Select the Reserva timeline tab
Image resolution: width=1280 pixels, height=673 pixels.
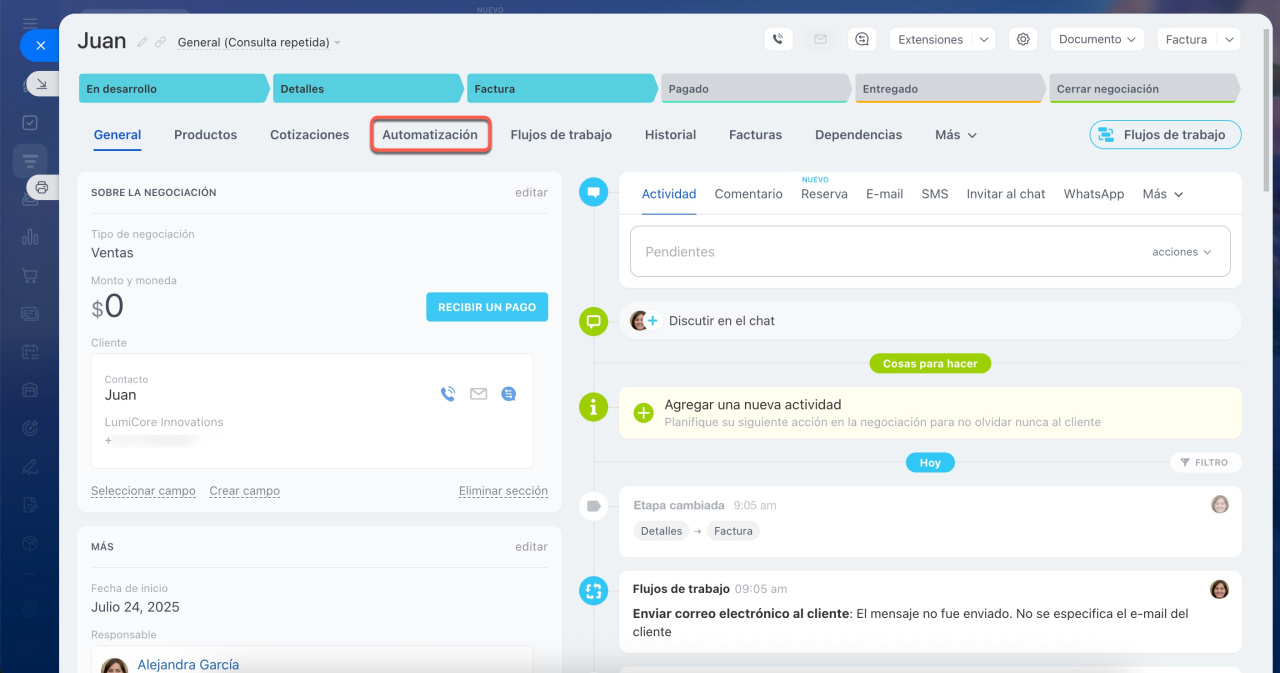(824, 194)
